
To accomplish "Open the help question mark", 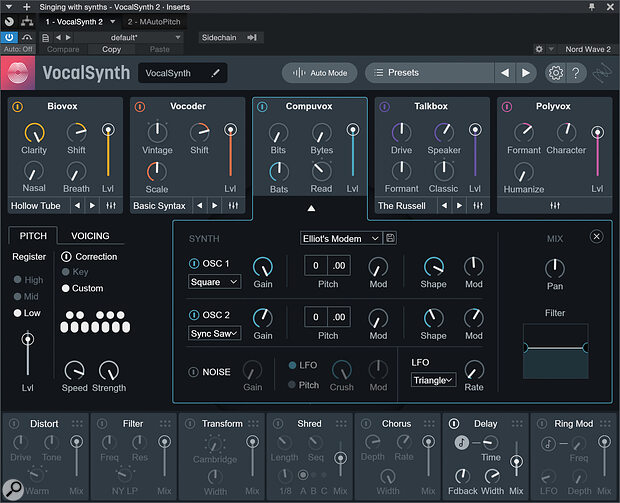I will click(576, 73).
